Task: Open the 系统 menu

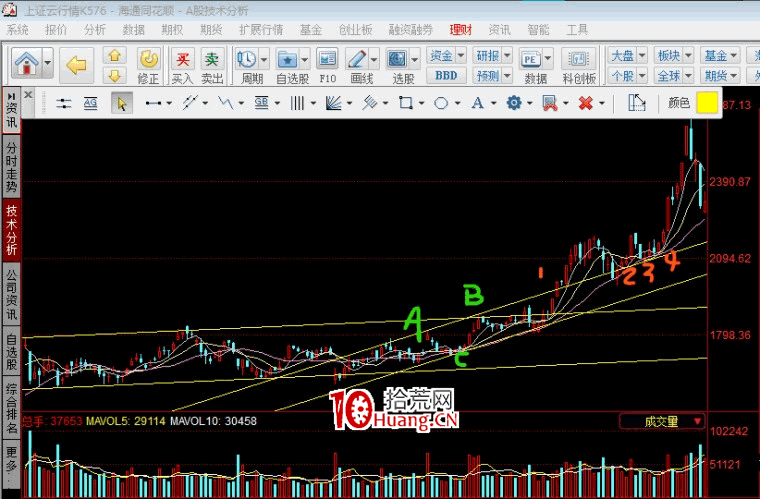Action: point(17,30)
